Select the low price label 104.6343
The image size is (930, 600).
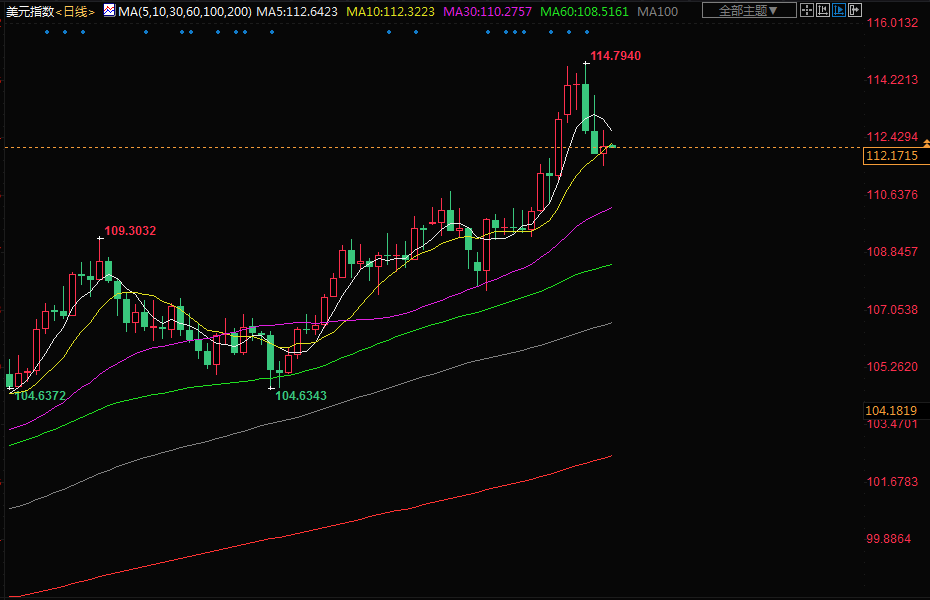click(301, 396)
